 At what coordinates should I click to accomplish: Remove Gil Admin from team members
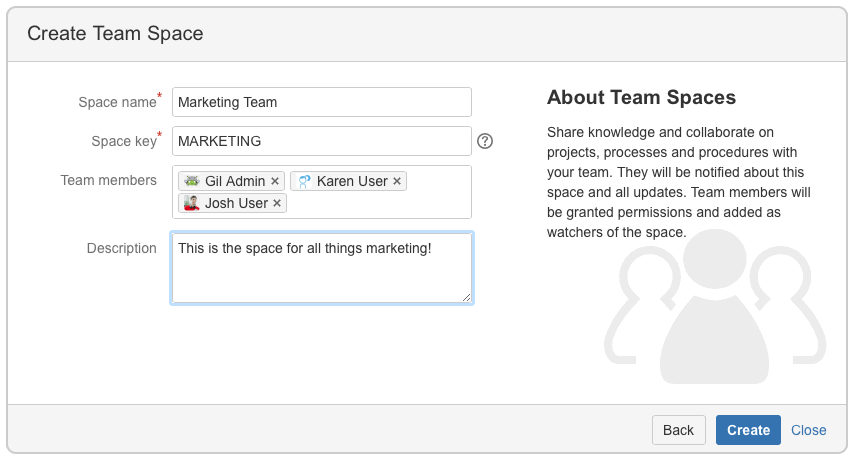[275, 182]
